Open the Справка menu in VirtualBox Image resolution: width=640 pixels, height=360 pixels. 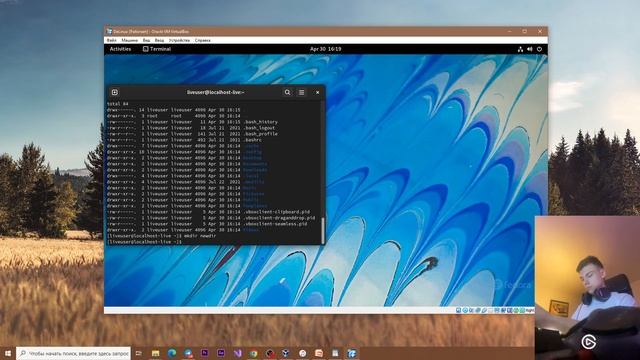[x=202, y=40]
